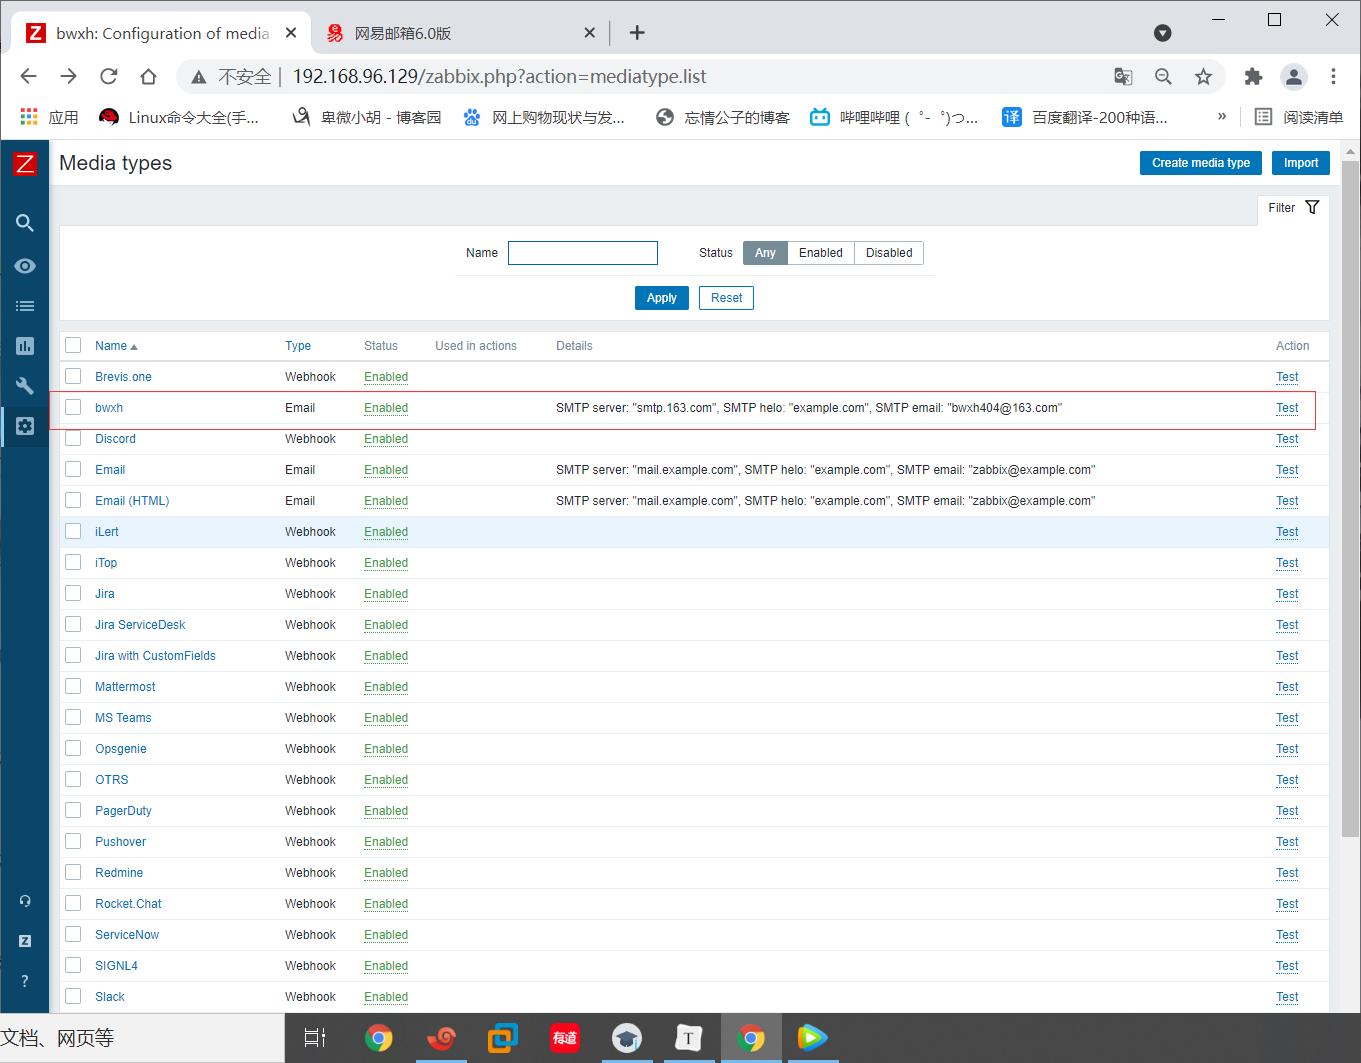Open the sidebar search icon

pos(25,223)
